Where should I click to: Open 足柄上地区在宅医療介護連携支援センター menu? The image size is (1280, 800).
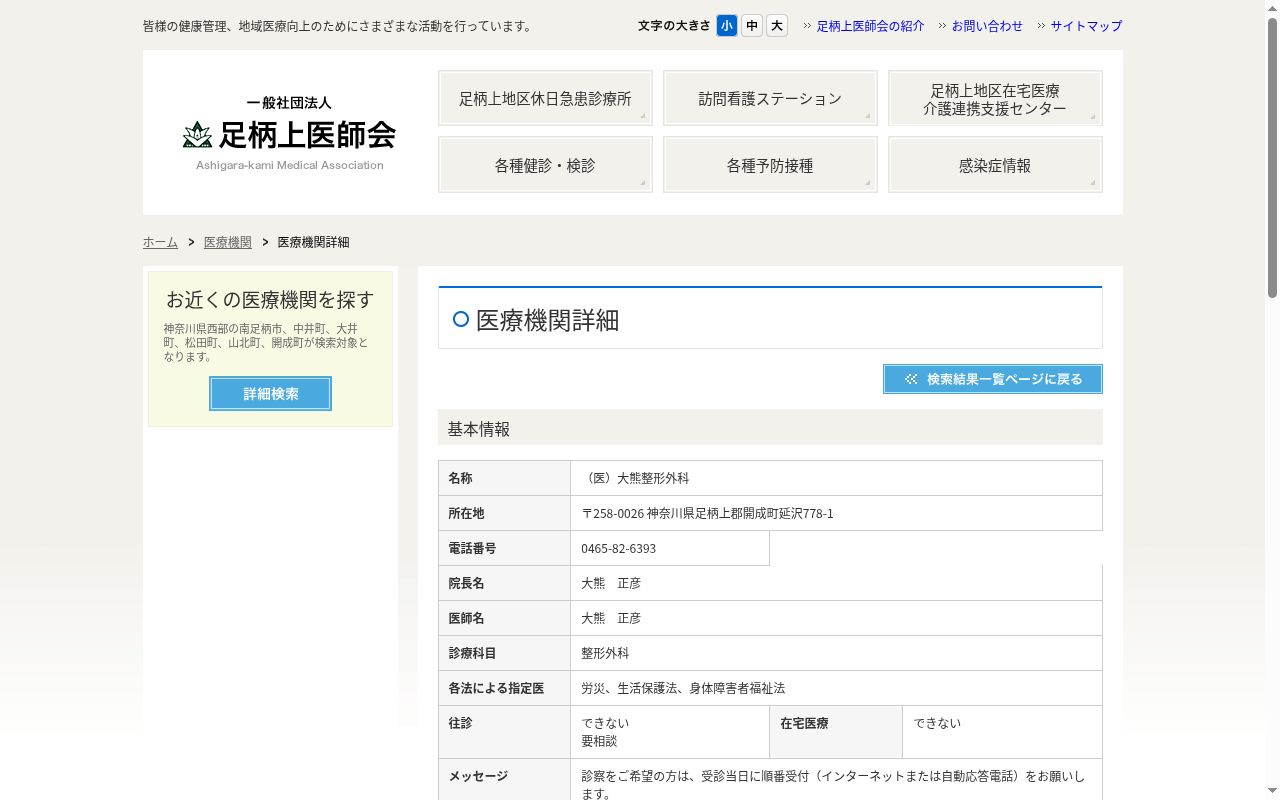click(995, 98)
